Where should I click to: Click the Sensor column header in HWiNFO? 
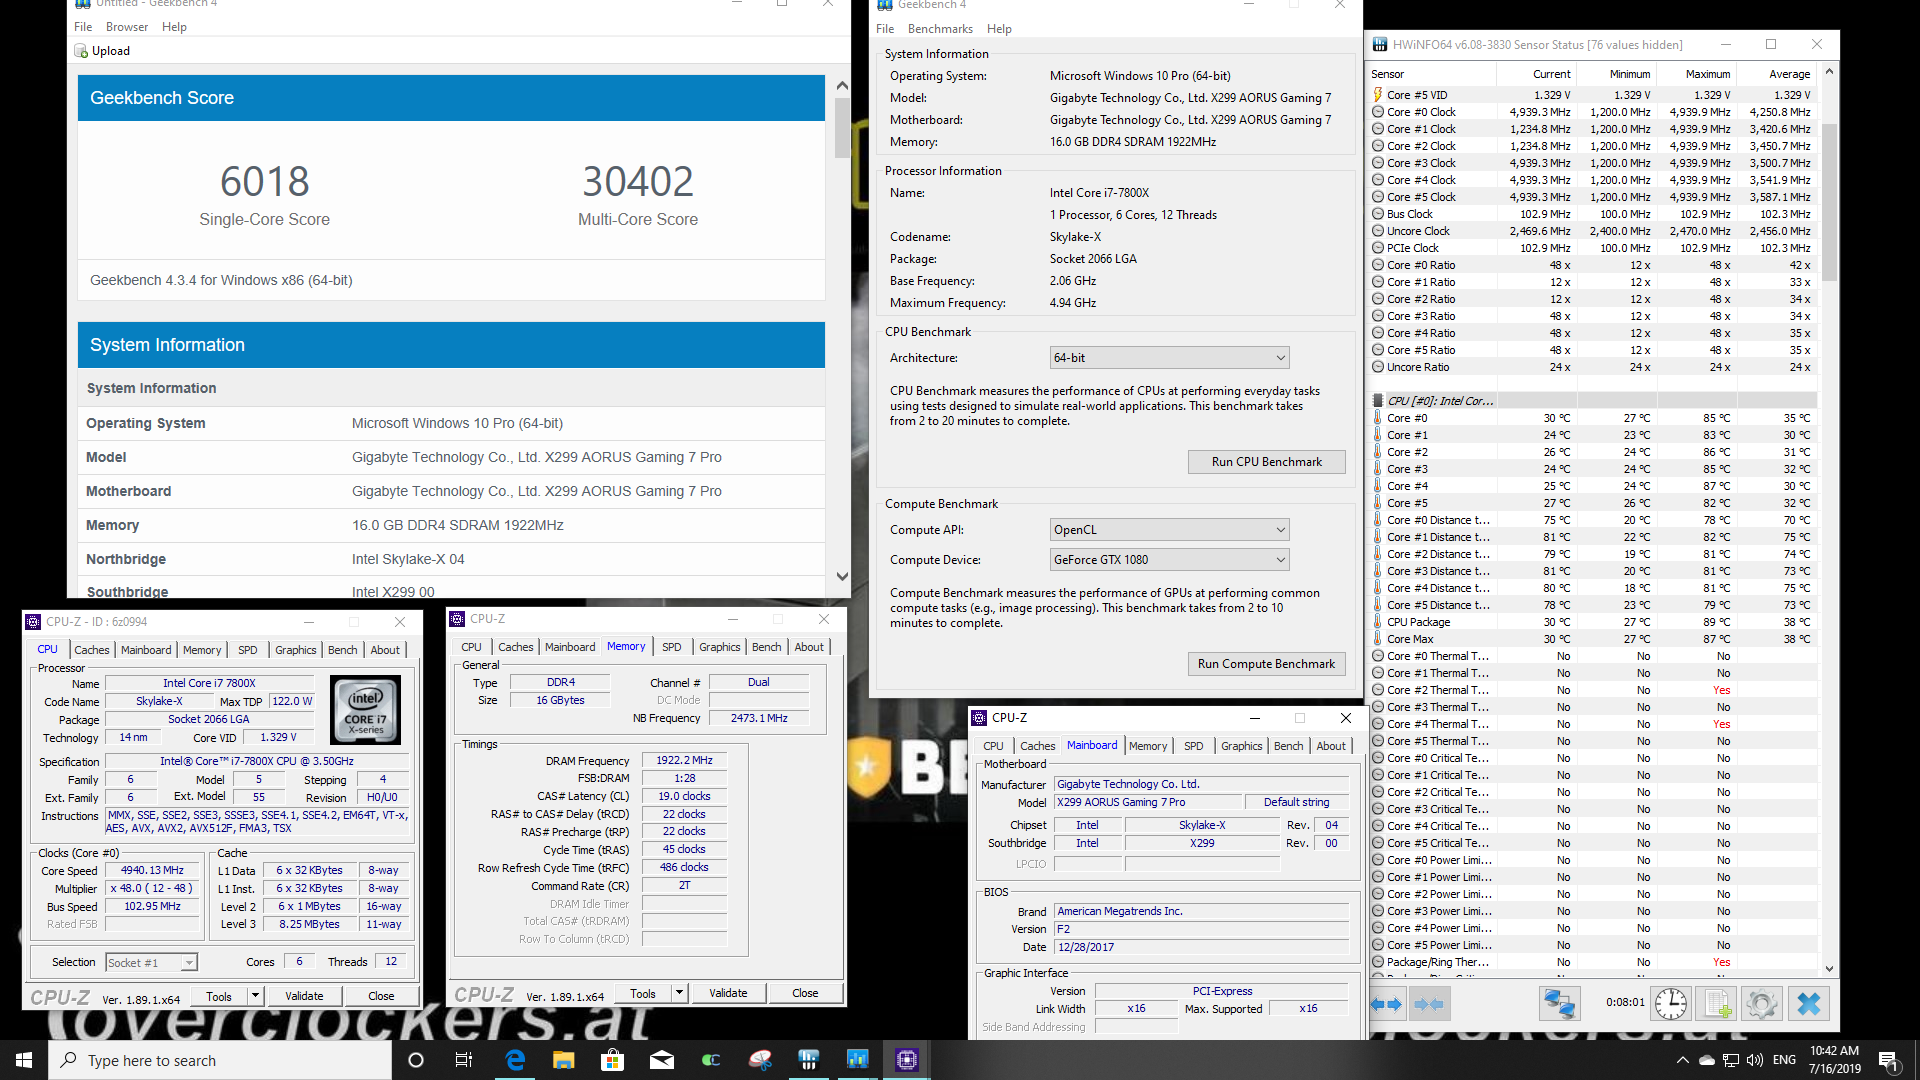(x=1432, y=74)
